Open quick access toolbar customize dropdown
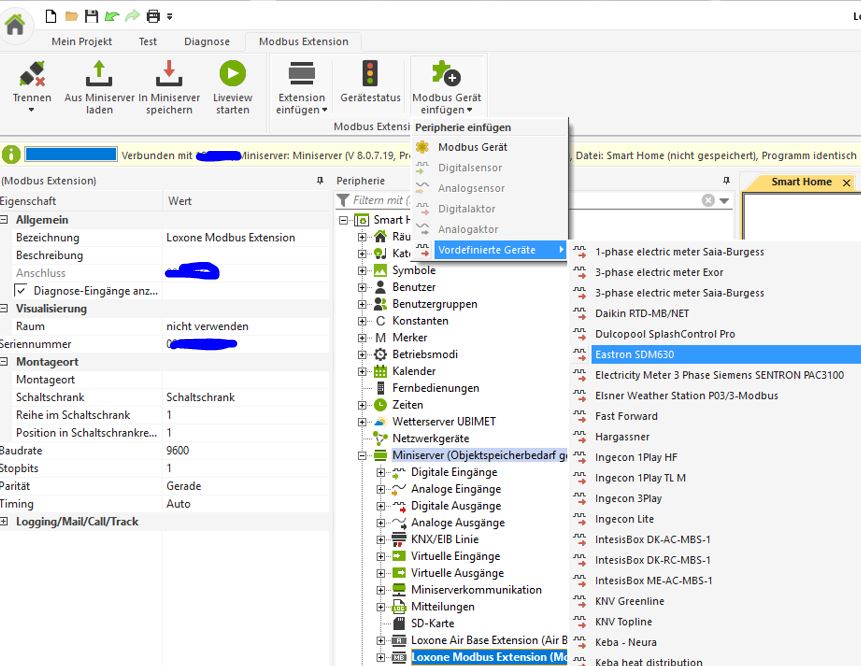The width and height of the screenshot is (861, 666). [x=170, y=16]
